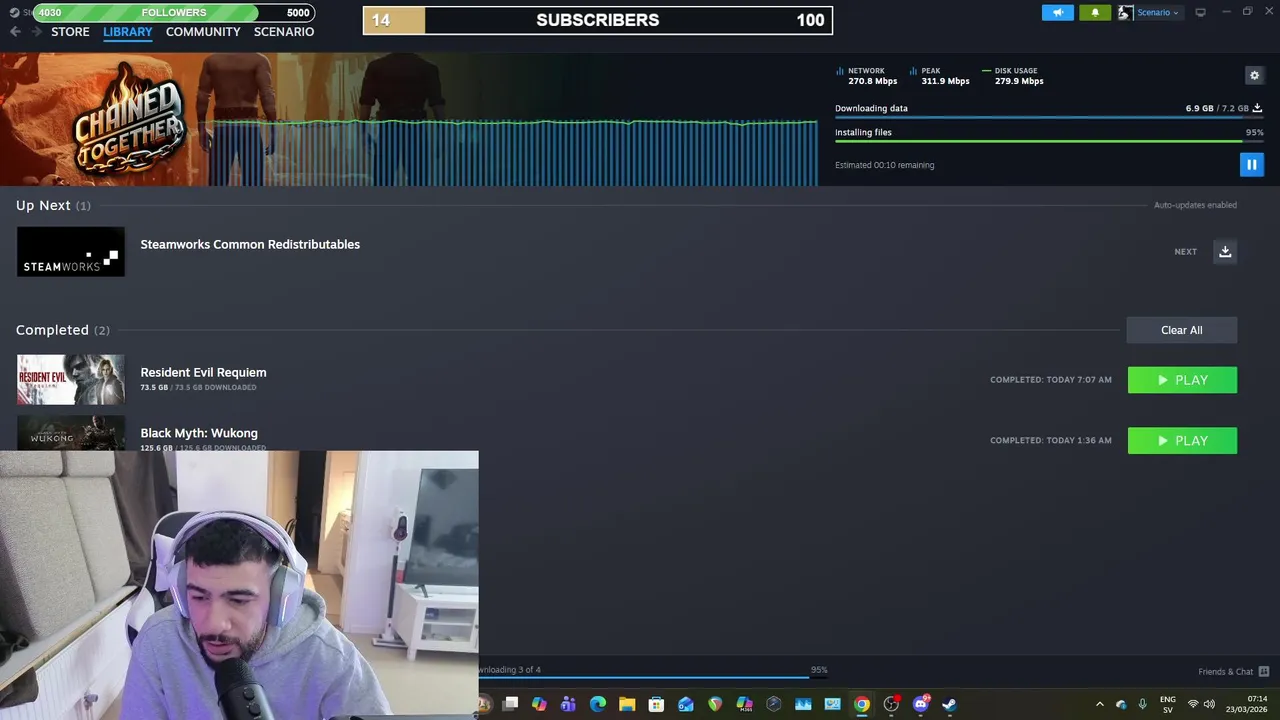
Task: Click the Up Next section heading
Action: pos(53,205)
